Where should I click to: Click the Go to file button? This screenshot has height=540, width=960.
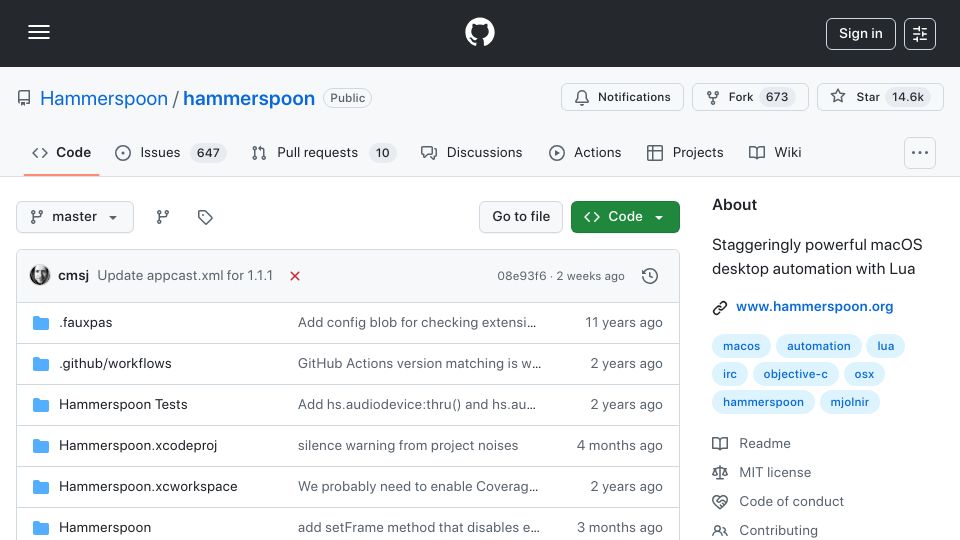click(x=521, y=217)
